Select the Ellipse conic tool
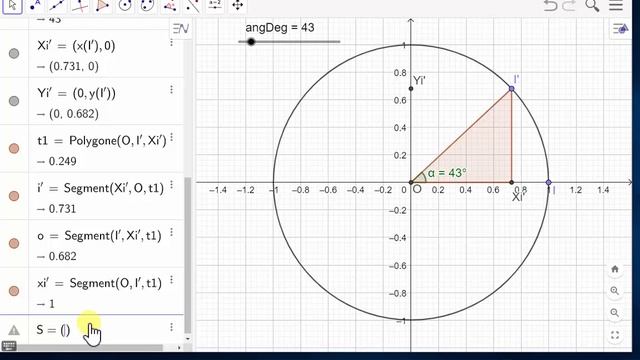640x360 pixels. tap(147, 6)
